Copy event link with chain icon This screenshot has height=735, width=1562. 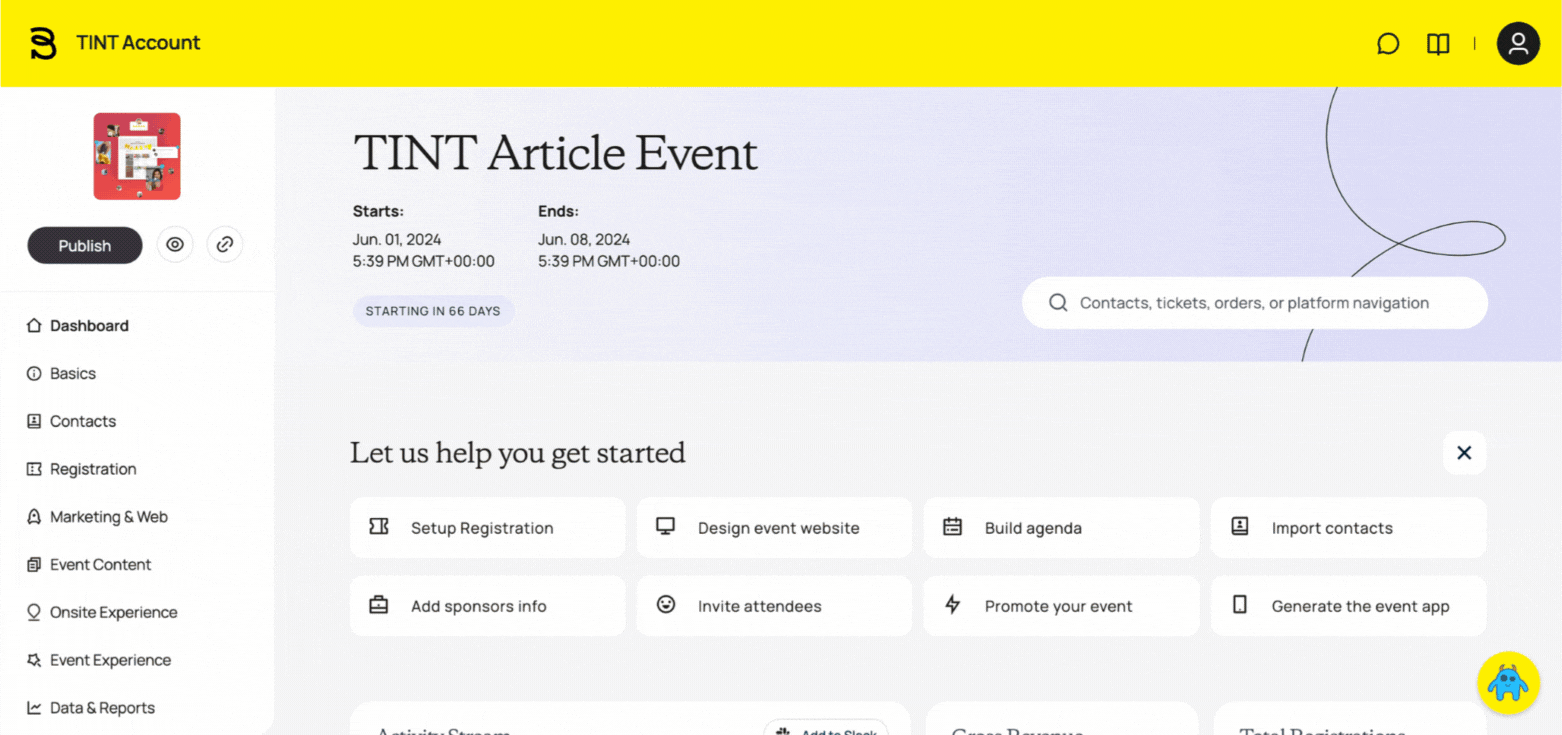[225, 244]
